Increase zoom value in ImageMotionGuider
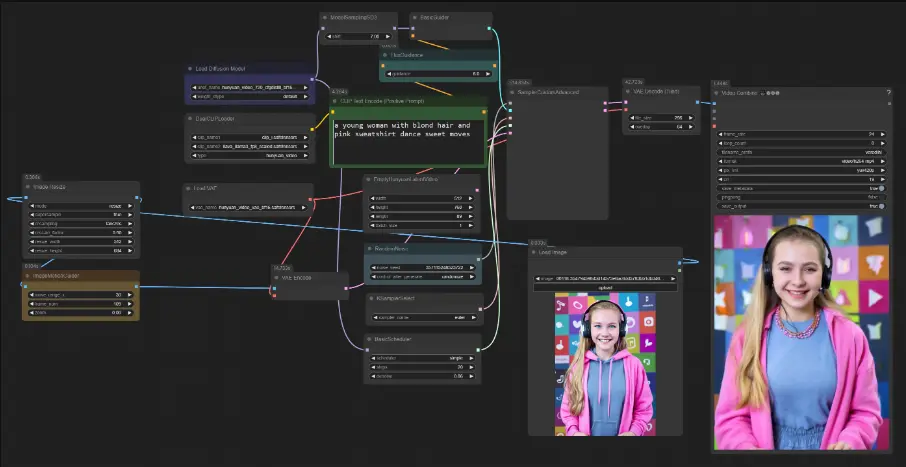This screenshot has height=467, width=906. tap(130, 313)
